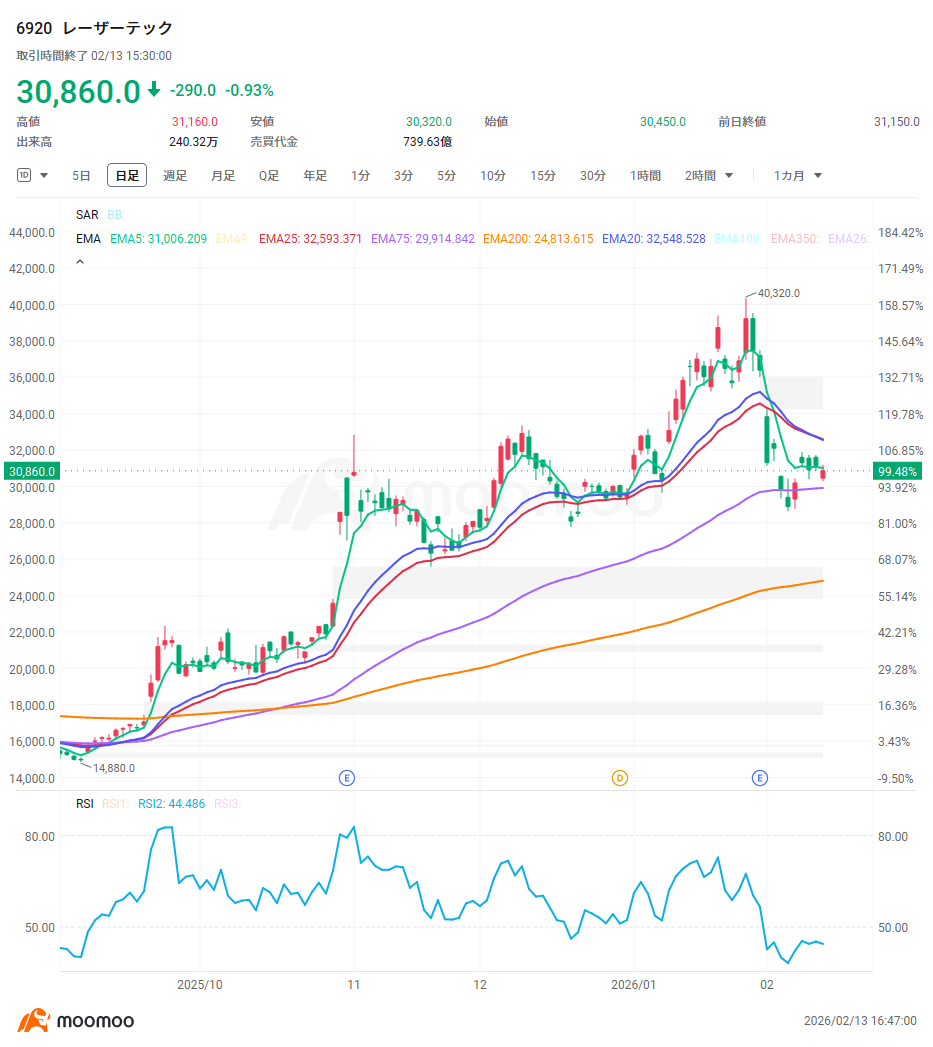Switch to the 1分 interval
Image resolution: width=933 pixels, height=1047 pixels.
(x=360, y=176)
